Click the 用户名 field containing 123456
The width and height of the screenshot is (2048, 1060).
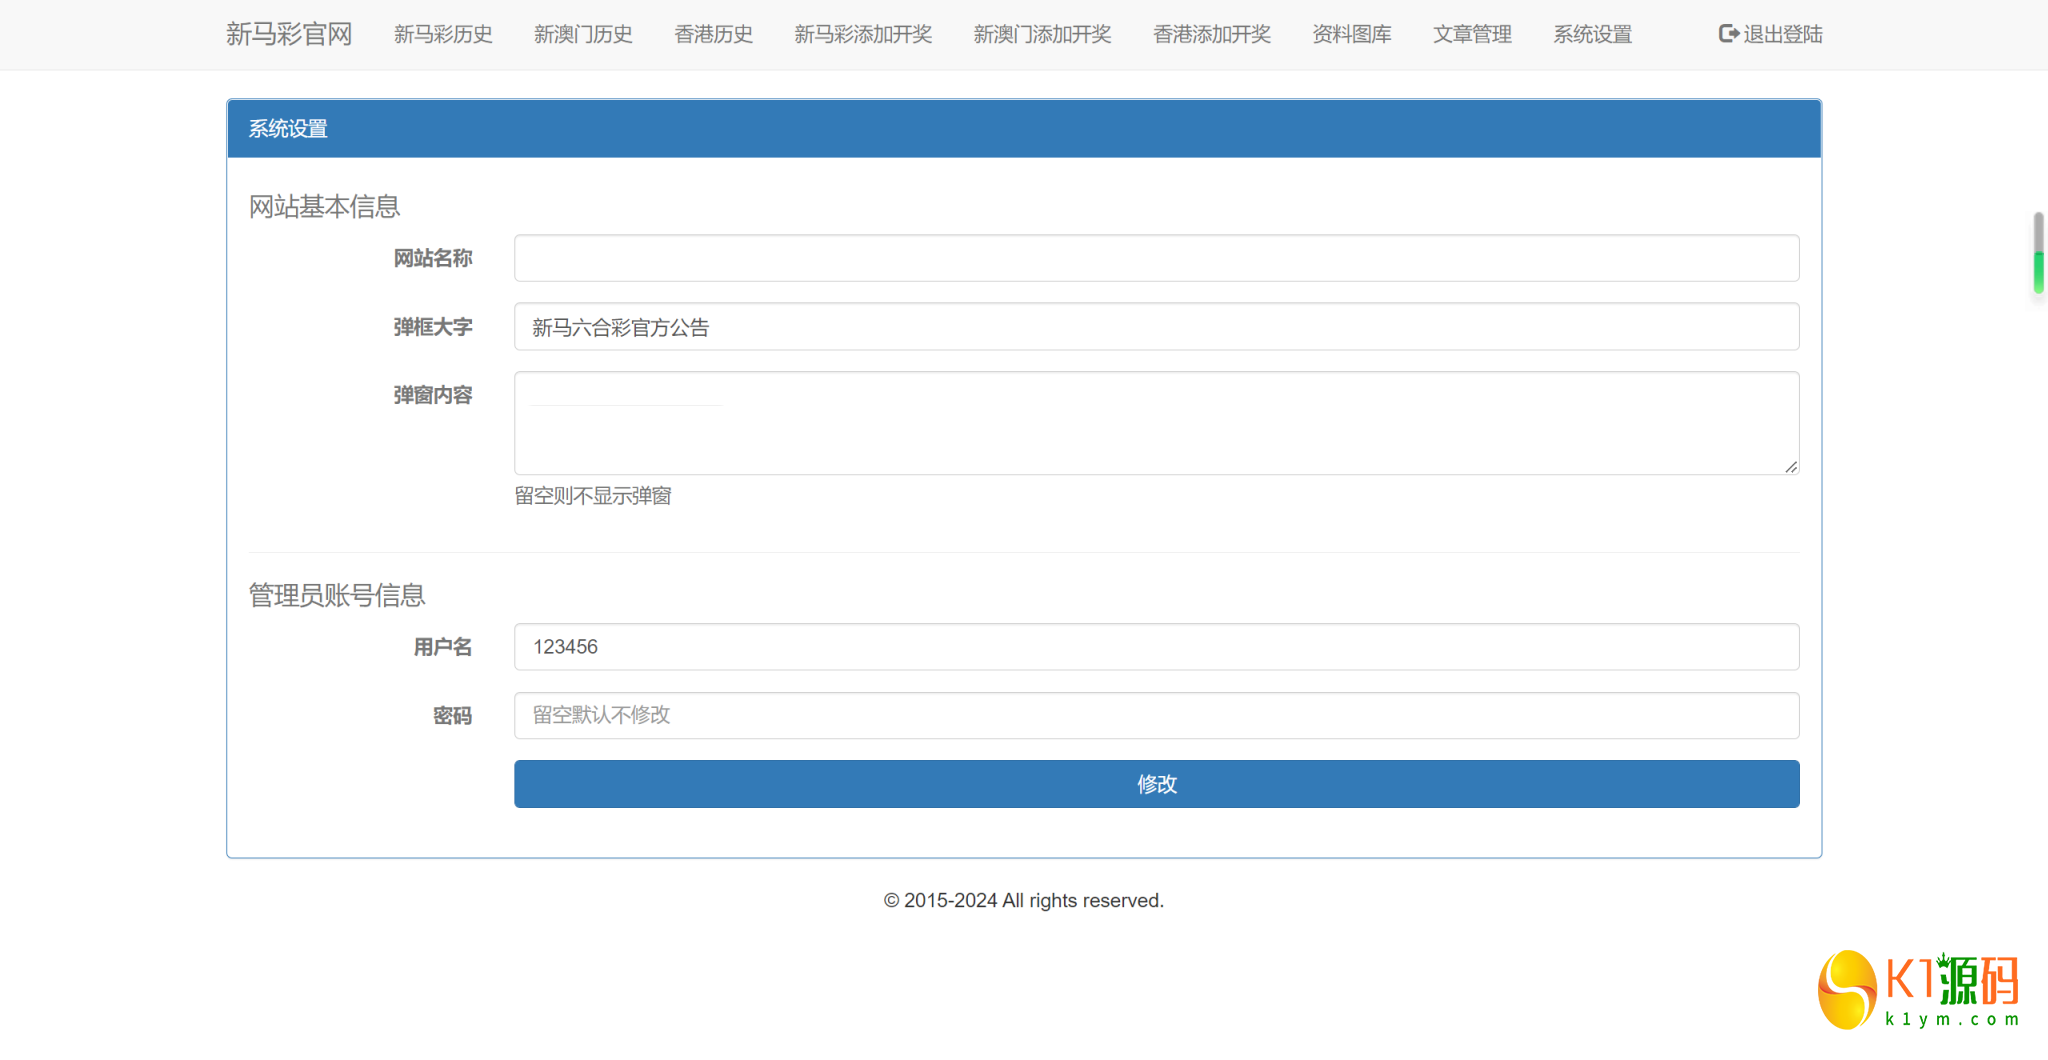click(1156, 647)
